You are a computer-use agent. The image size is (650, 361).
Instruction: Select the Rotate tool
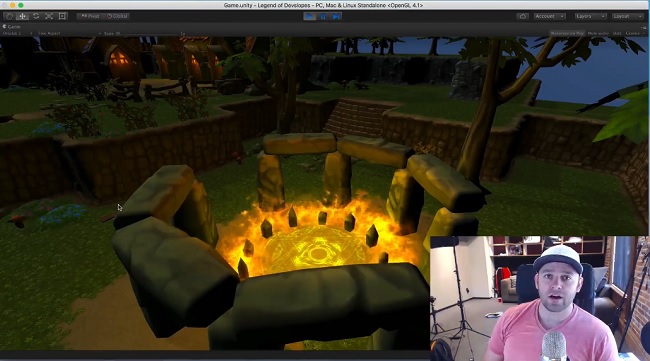tap(36, 16)
